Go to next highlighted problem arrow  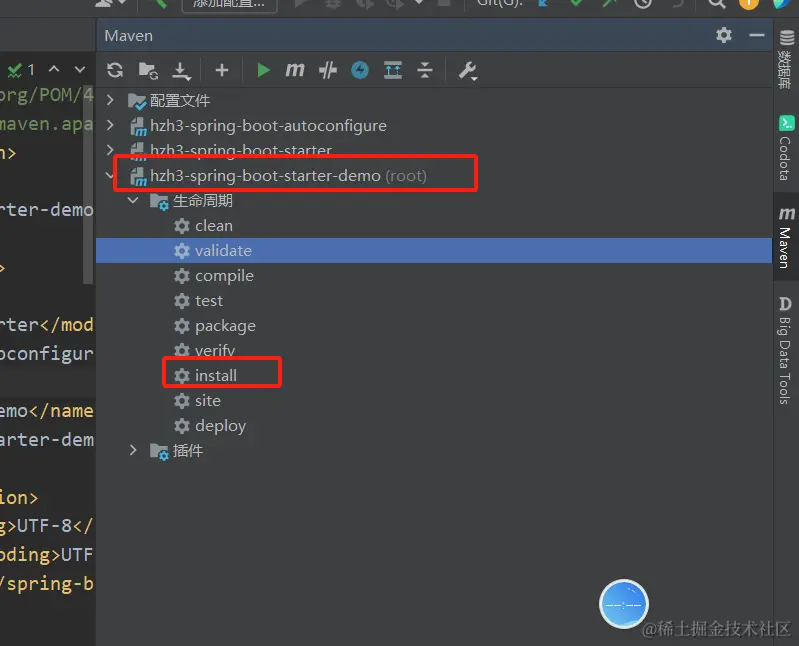click(x=79, y=69)
